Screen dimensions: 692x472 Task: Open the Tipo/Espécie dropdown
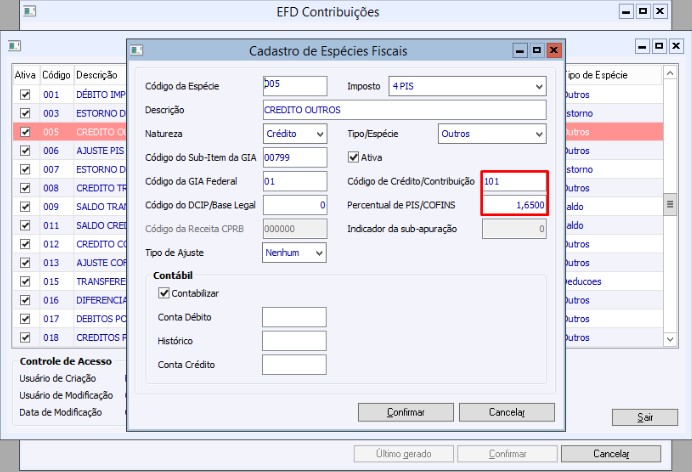[539, 134]
